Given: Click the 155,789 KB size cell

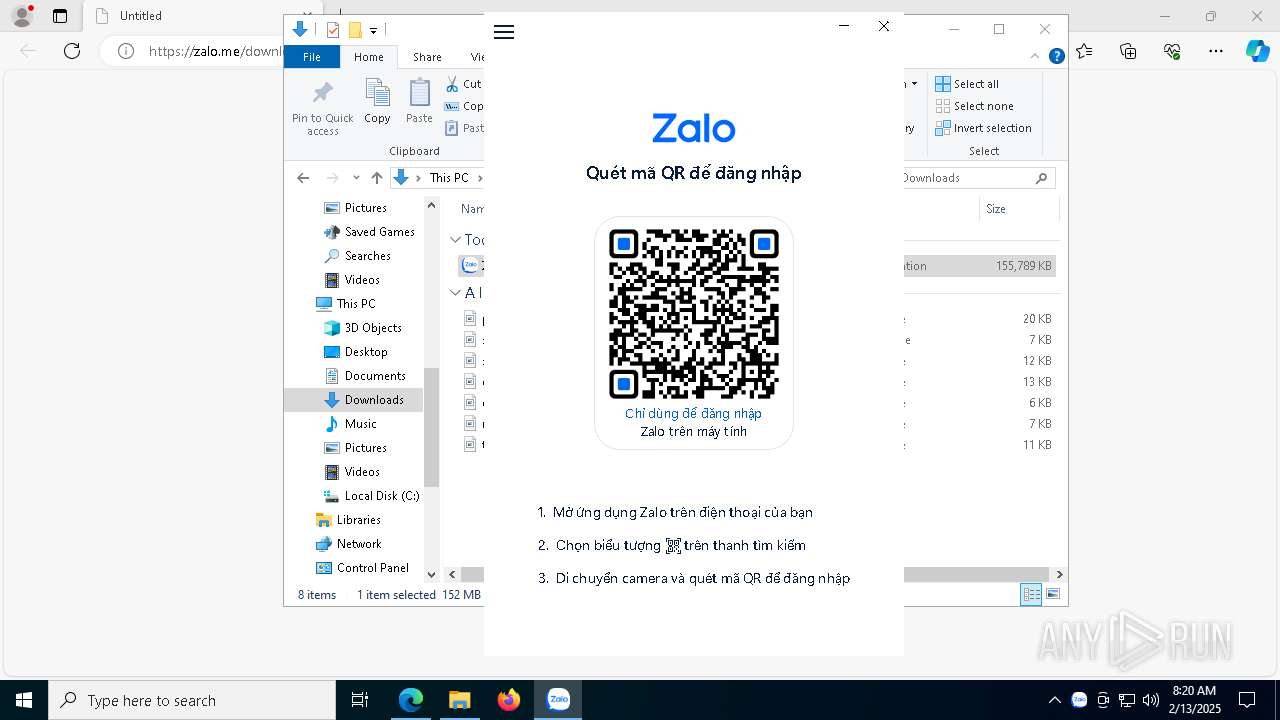Looking at the screenshot, I should click(x=1023, y=266).
